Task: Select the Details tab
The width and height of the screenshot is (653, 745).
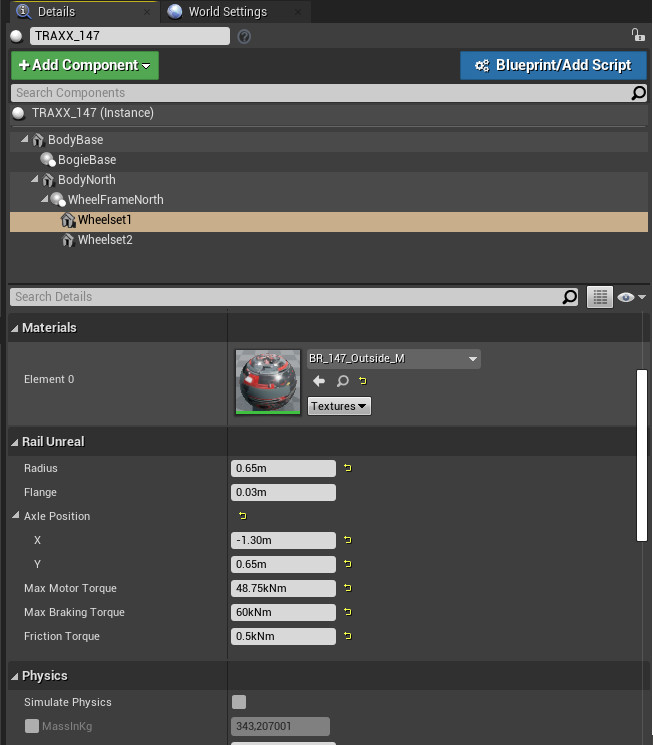Action: 56,12
